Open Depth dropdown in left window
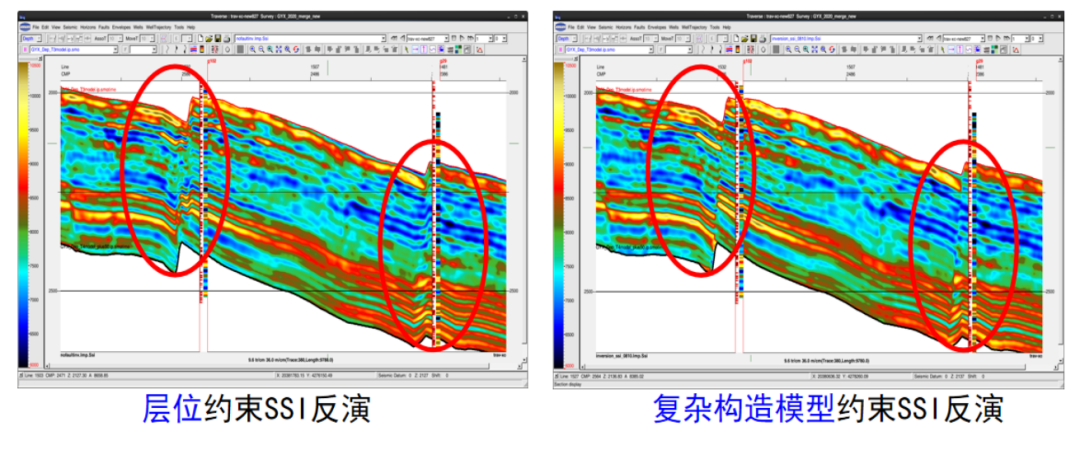 pos(31,39)
